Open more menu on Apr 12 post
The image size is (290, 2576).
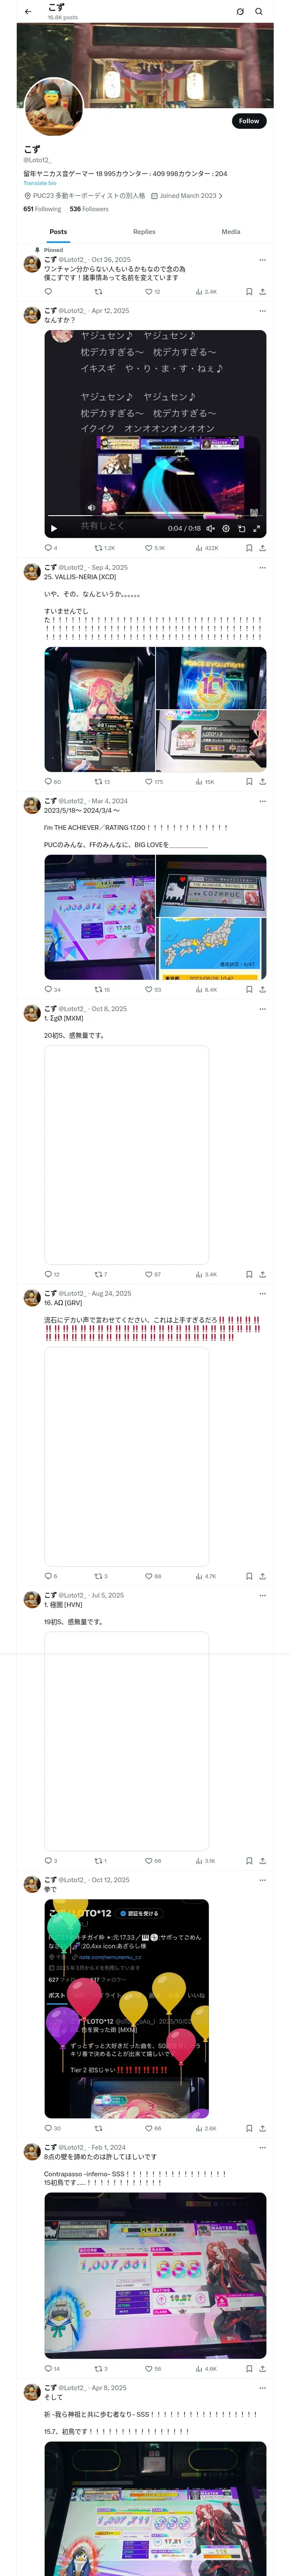pos(263,311)
